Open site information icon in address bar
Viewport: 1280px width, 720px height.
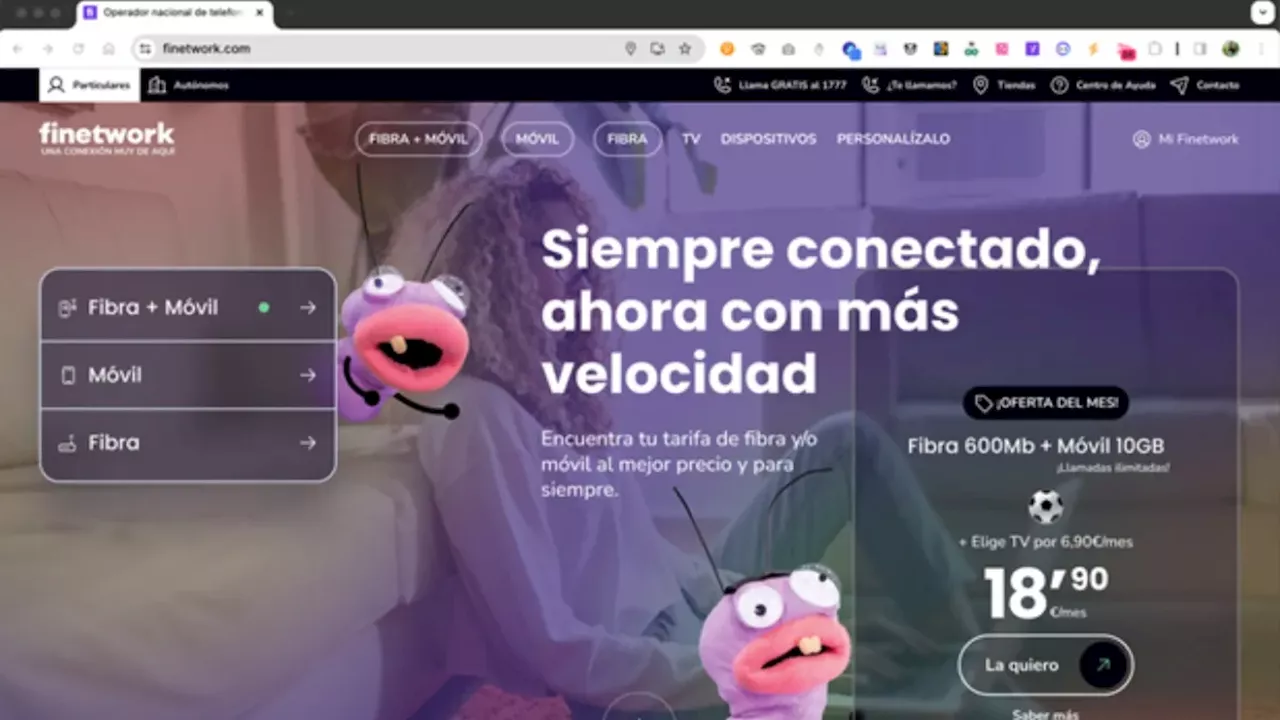coord(146,48)
